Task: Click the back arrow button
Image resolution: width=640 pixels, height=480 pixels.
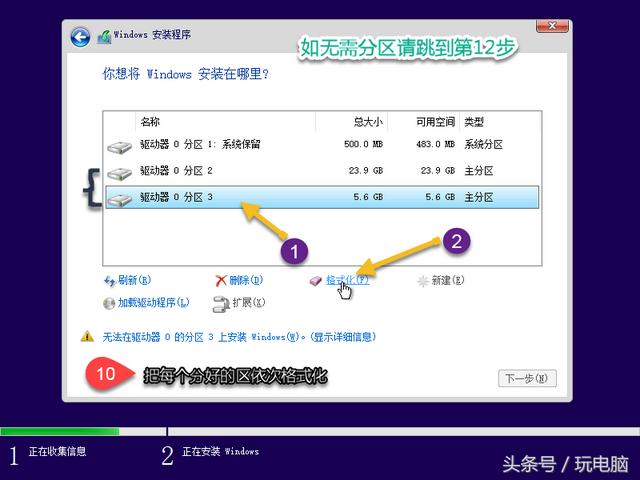Action: 81,37
